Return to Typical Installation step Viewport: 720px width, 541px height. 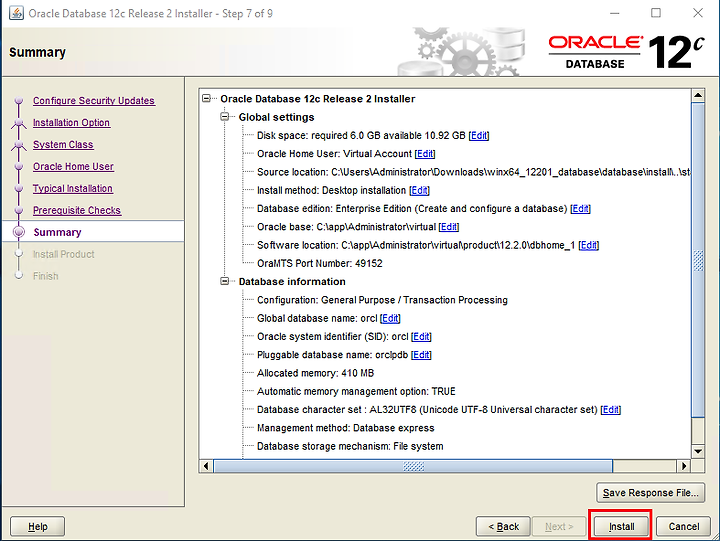tap(73, 188)
